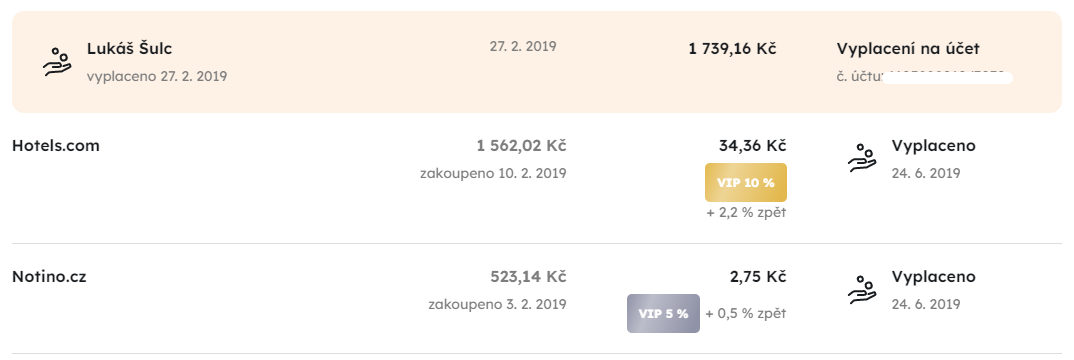Click the gold VIP 10 % badge
This screenshot has width=1074, height=360.
pyautogui.click(x=745, y=182)
